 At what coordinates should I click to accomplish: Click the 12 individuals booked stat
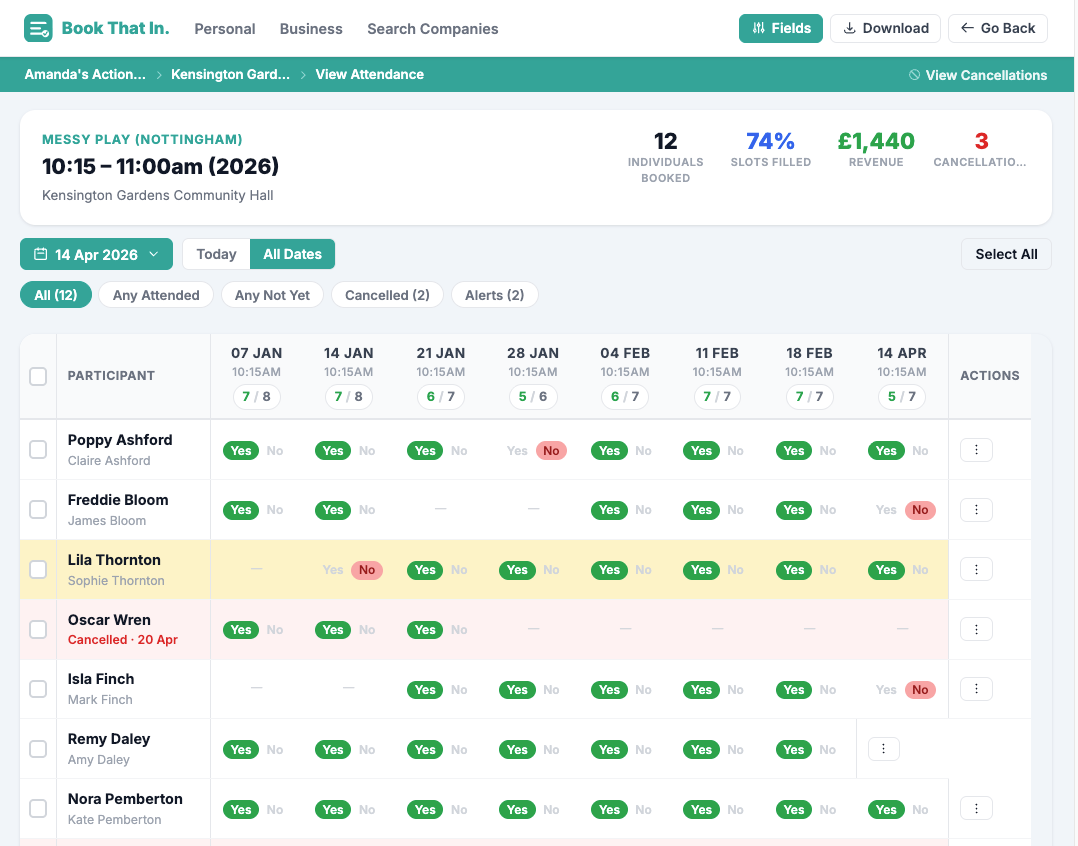tap(666, 157)
